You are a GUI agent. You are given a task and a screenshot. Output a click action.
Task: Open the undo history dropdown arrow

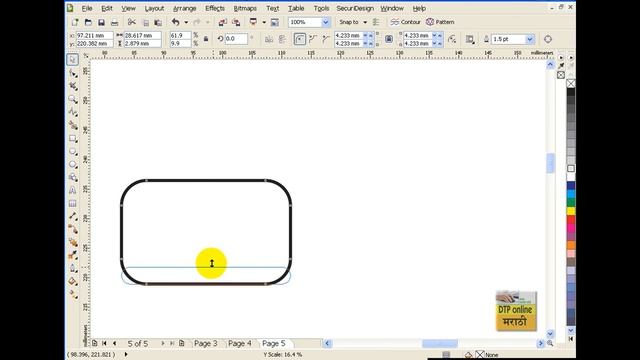click(186, 22)
